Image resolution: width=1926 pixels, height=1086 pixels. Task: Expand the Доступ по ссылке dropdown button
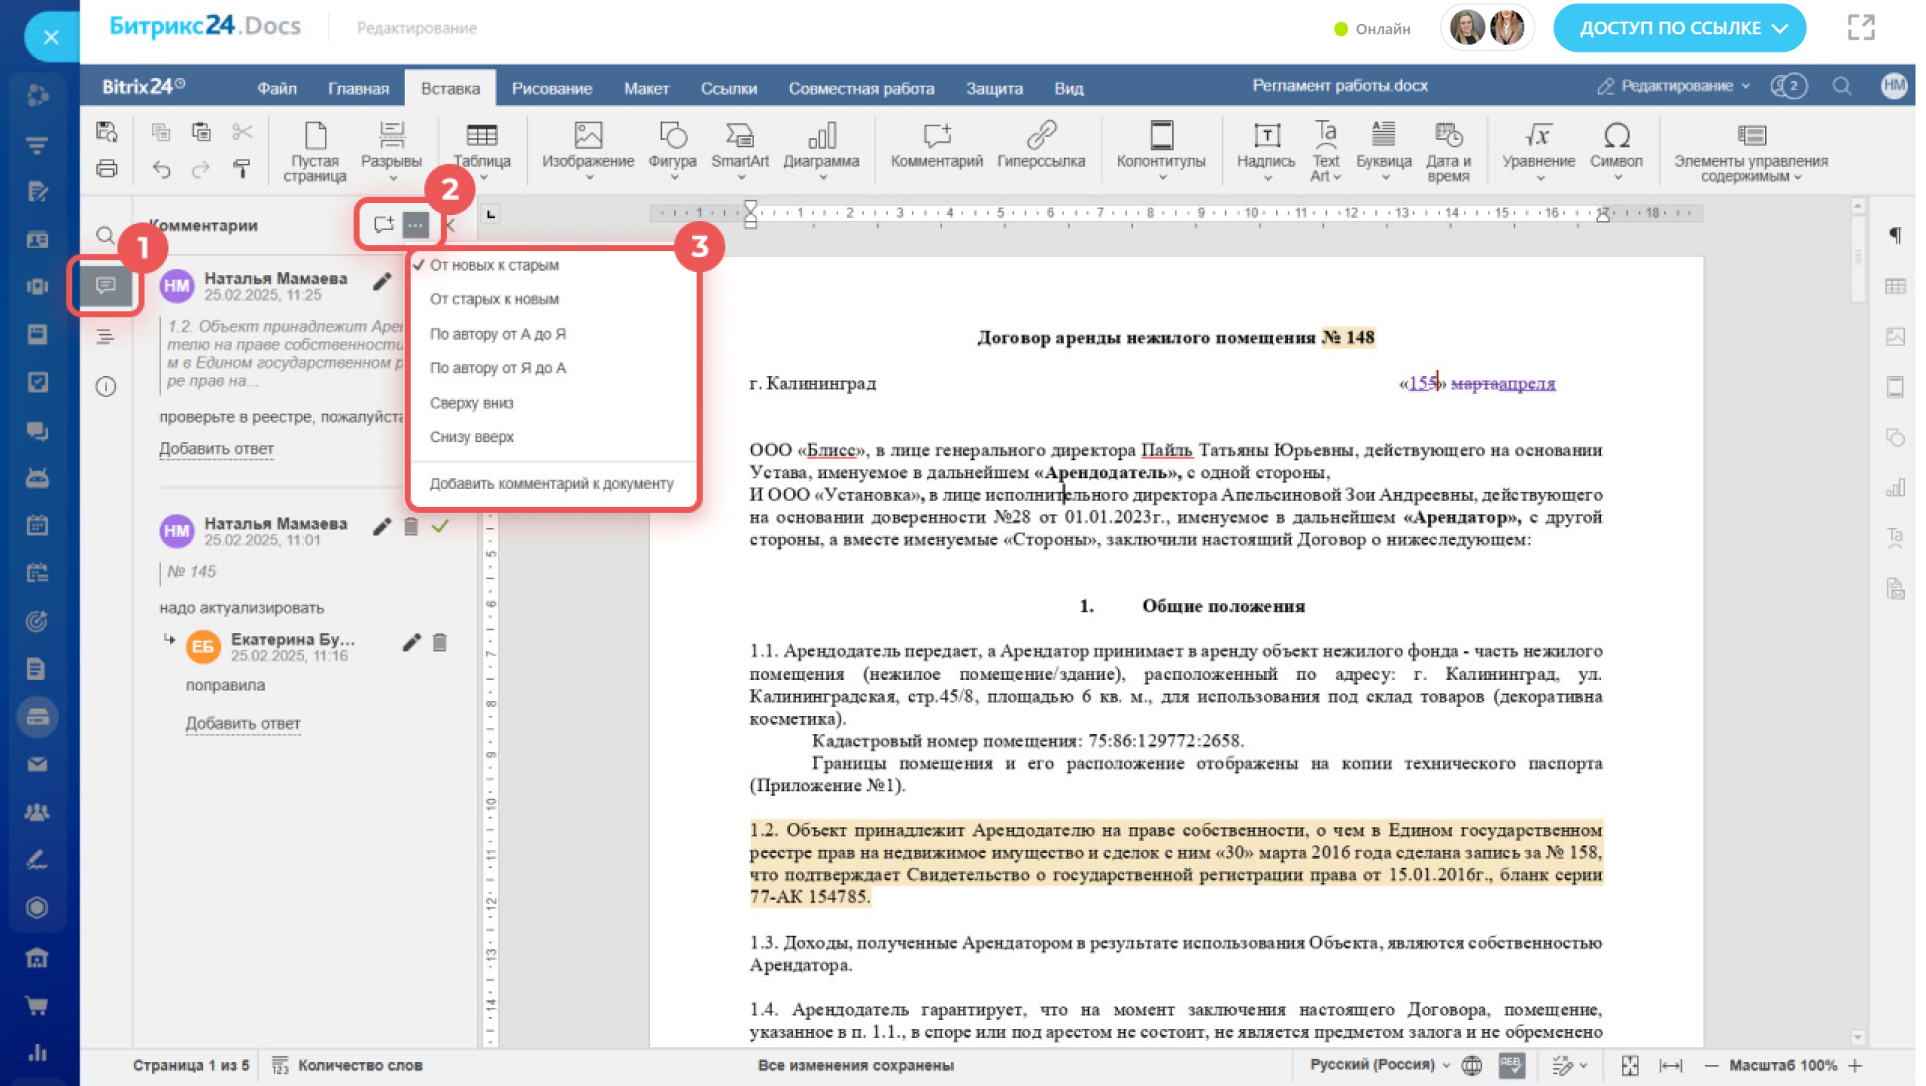tap(1679, 28)
